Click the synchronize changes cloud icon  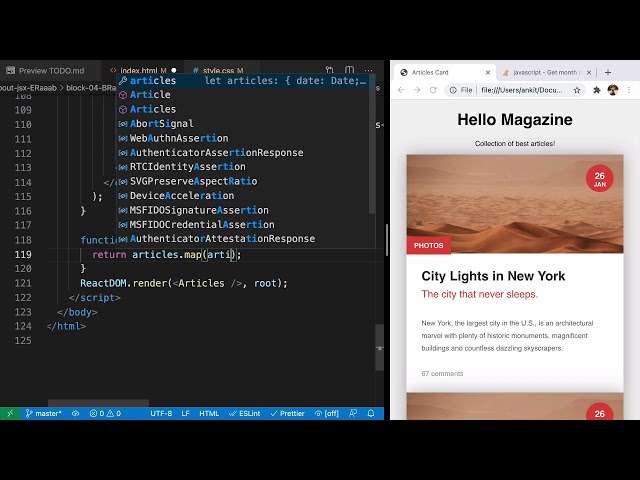click(76, 413)
